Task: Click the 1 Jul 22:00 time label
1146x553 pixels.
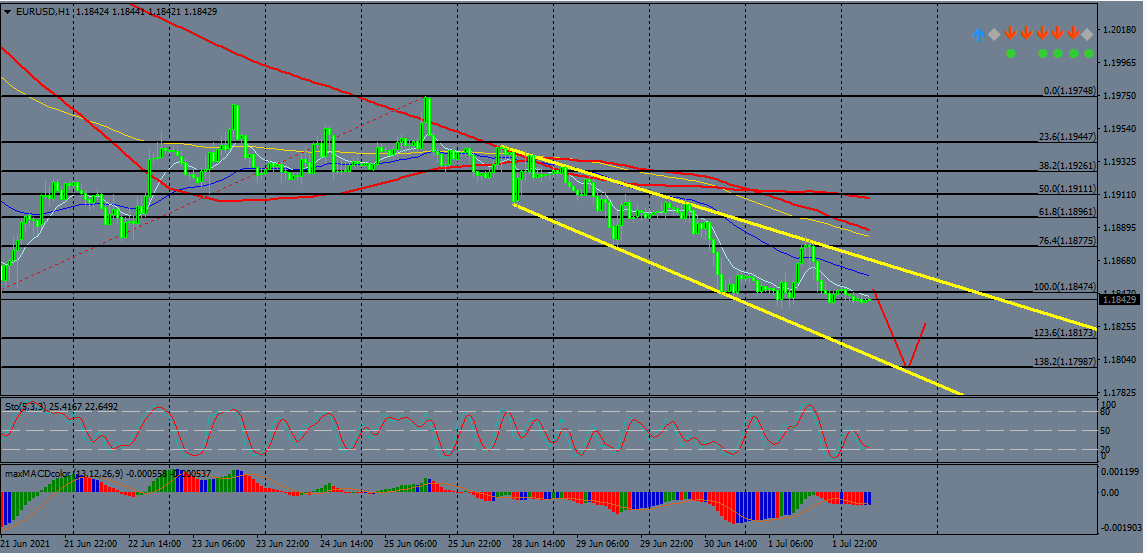Action: [855, 544]
